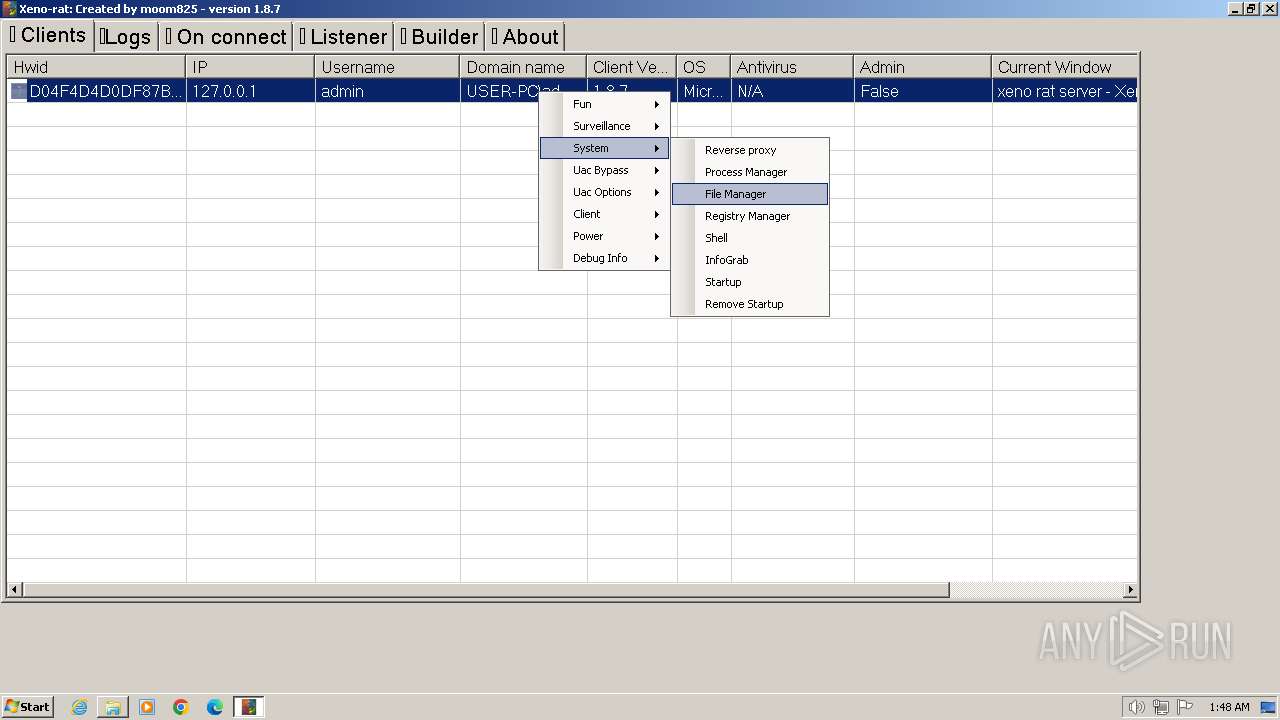The height and width of the screenshot is (720, 1280).
Task: Open Windows Explorer folder icon in taskbar
Action: pos(113,707)
